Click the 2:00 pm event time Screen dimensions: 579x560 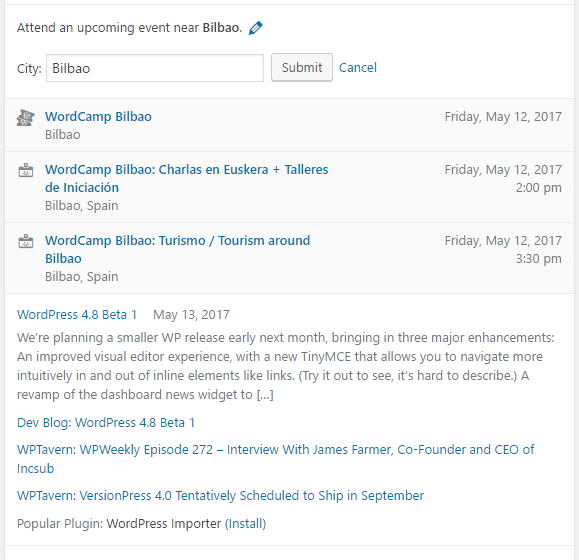(x=538, y=188)
